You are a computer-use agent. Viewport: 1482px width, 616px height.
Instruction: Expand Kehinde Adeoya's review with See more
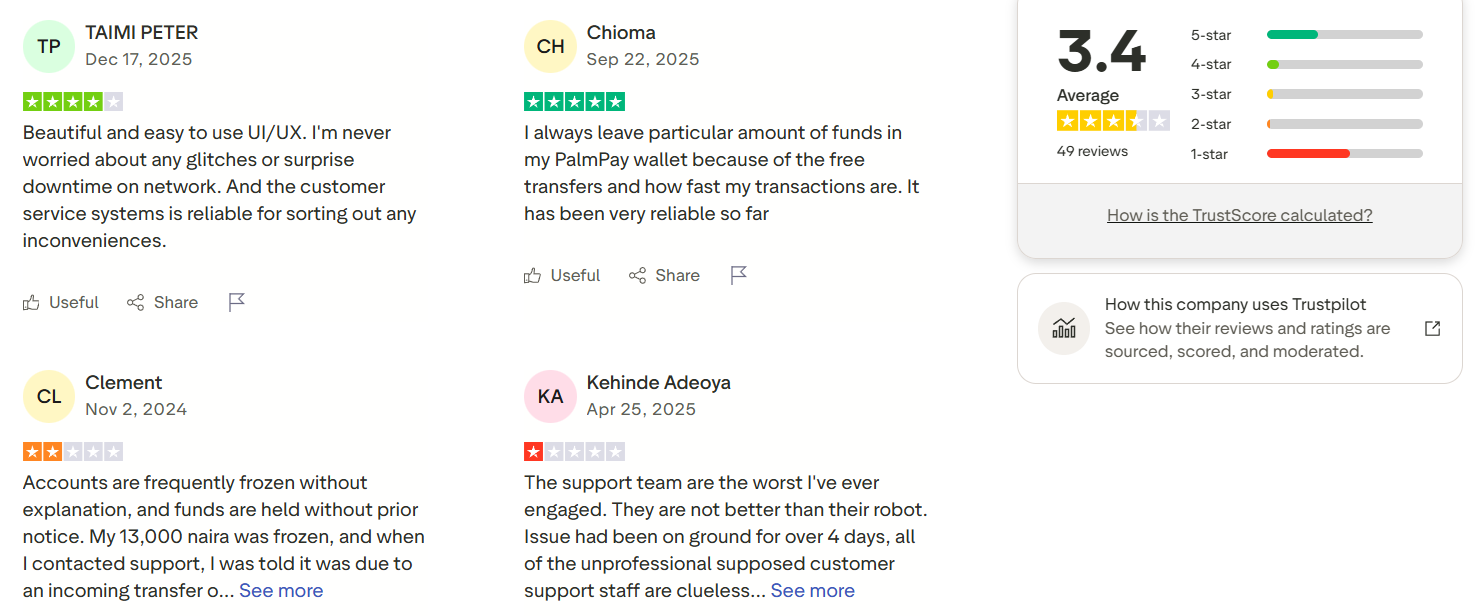tap(812, 590)
